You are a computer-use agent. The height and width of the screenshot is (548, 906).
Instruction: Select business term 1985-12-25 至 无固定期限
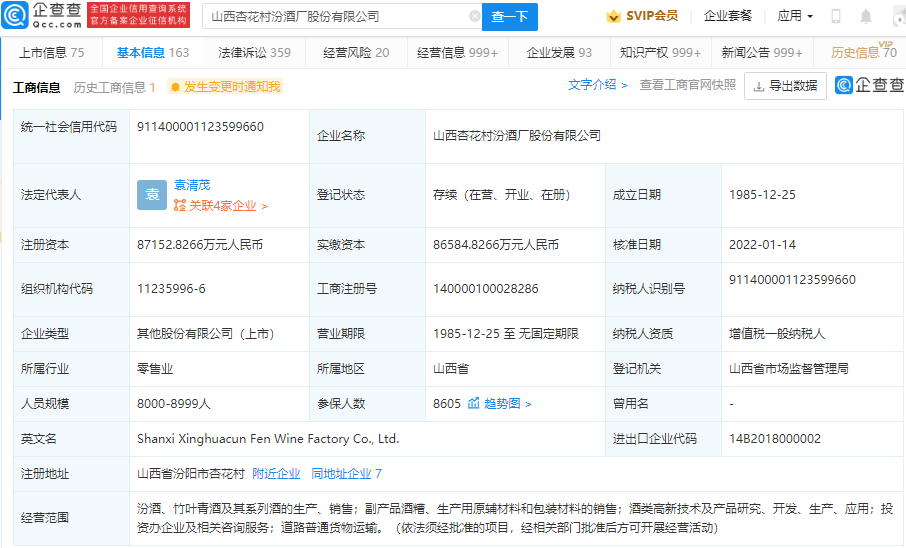click(x=506, y=334)
